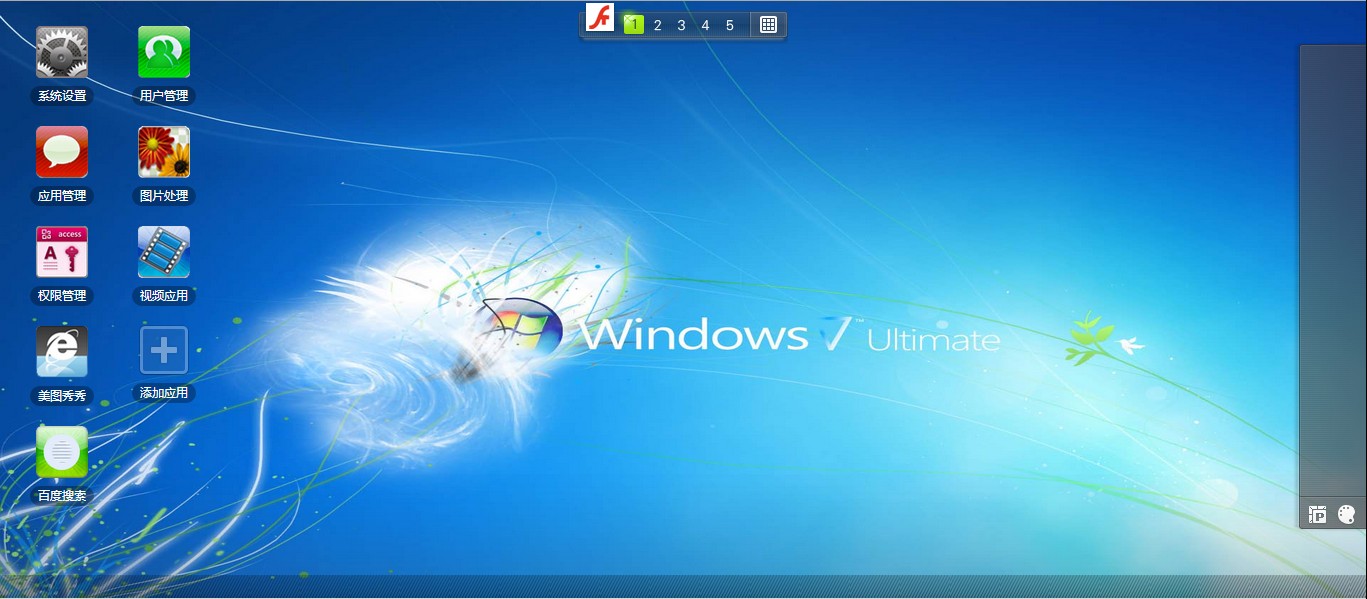Click the theme palette icon in sidebar
Screen dimensions: 1367x599
tap(1346, 515)
